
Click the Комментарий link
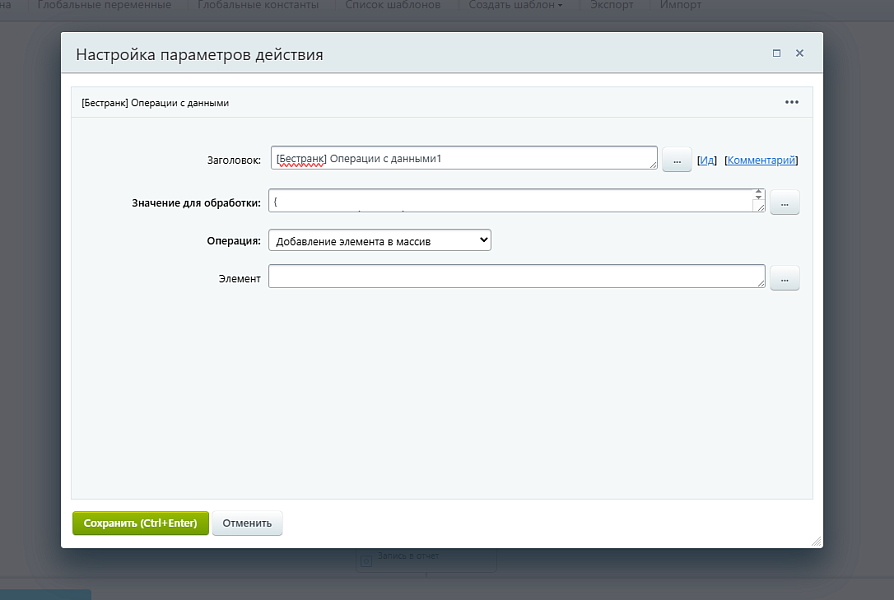pos(760,160)
